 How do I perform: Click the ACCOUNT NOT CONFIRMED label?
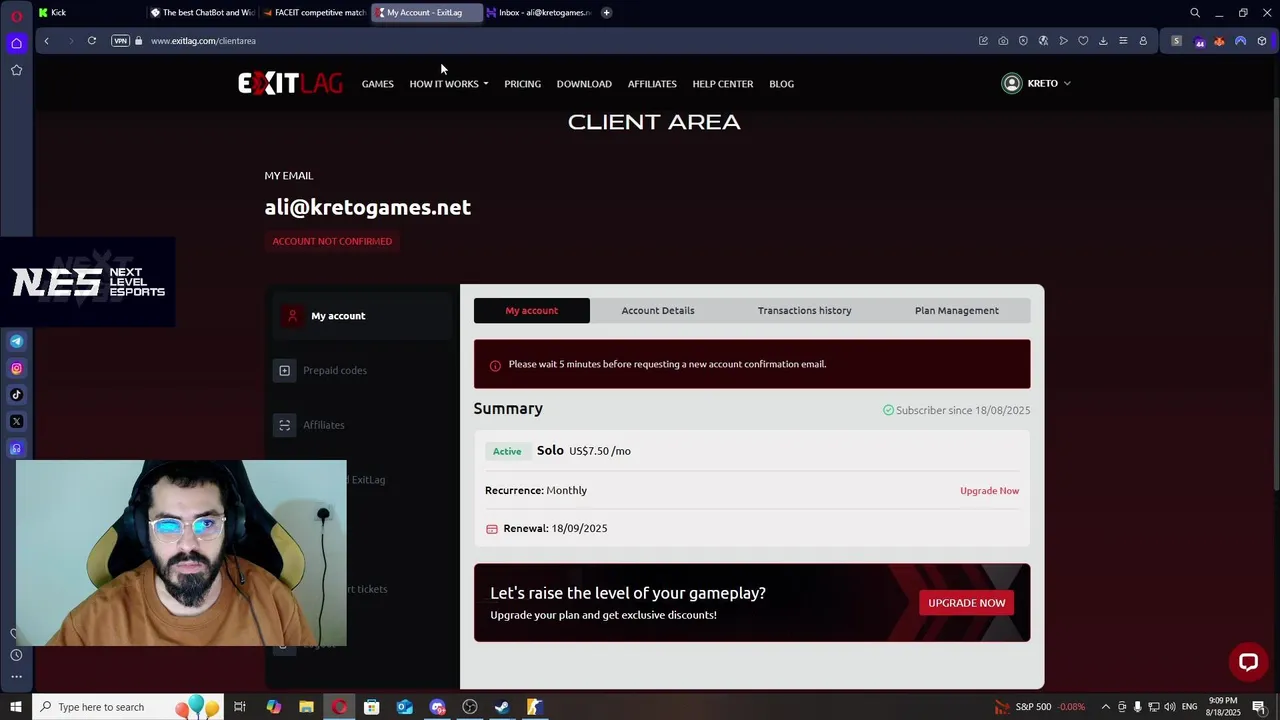point(332,241)
